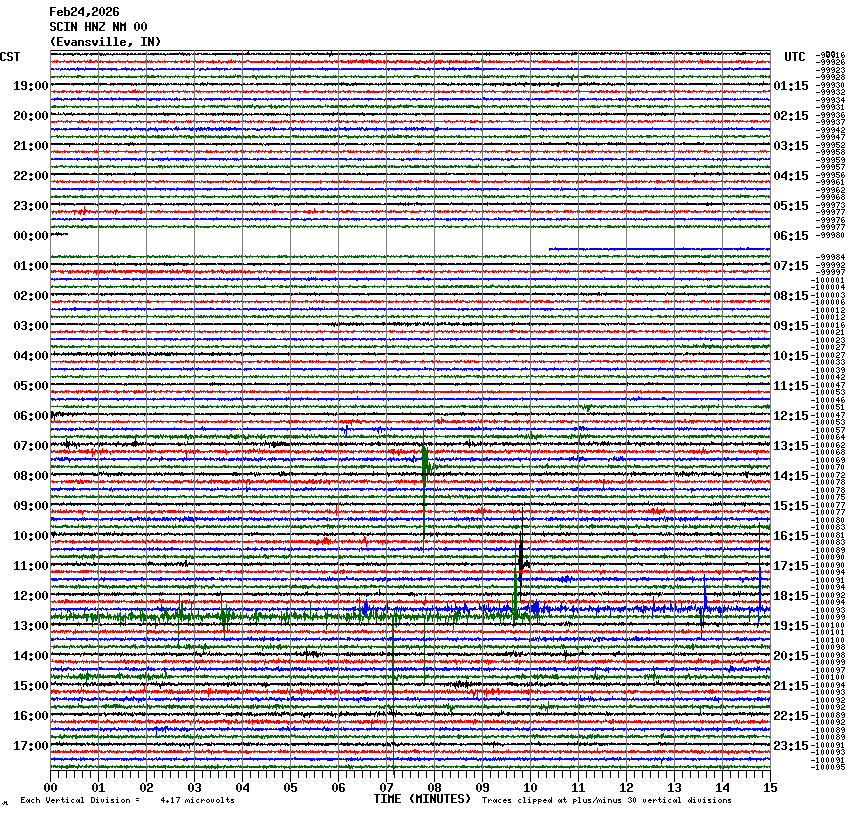Click the large green spike near minute 8
This screenshot has height=814, width=850.
425,462
